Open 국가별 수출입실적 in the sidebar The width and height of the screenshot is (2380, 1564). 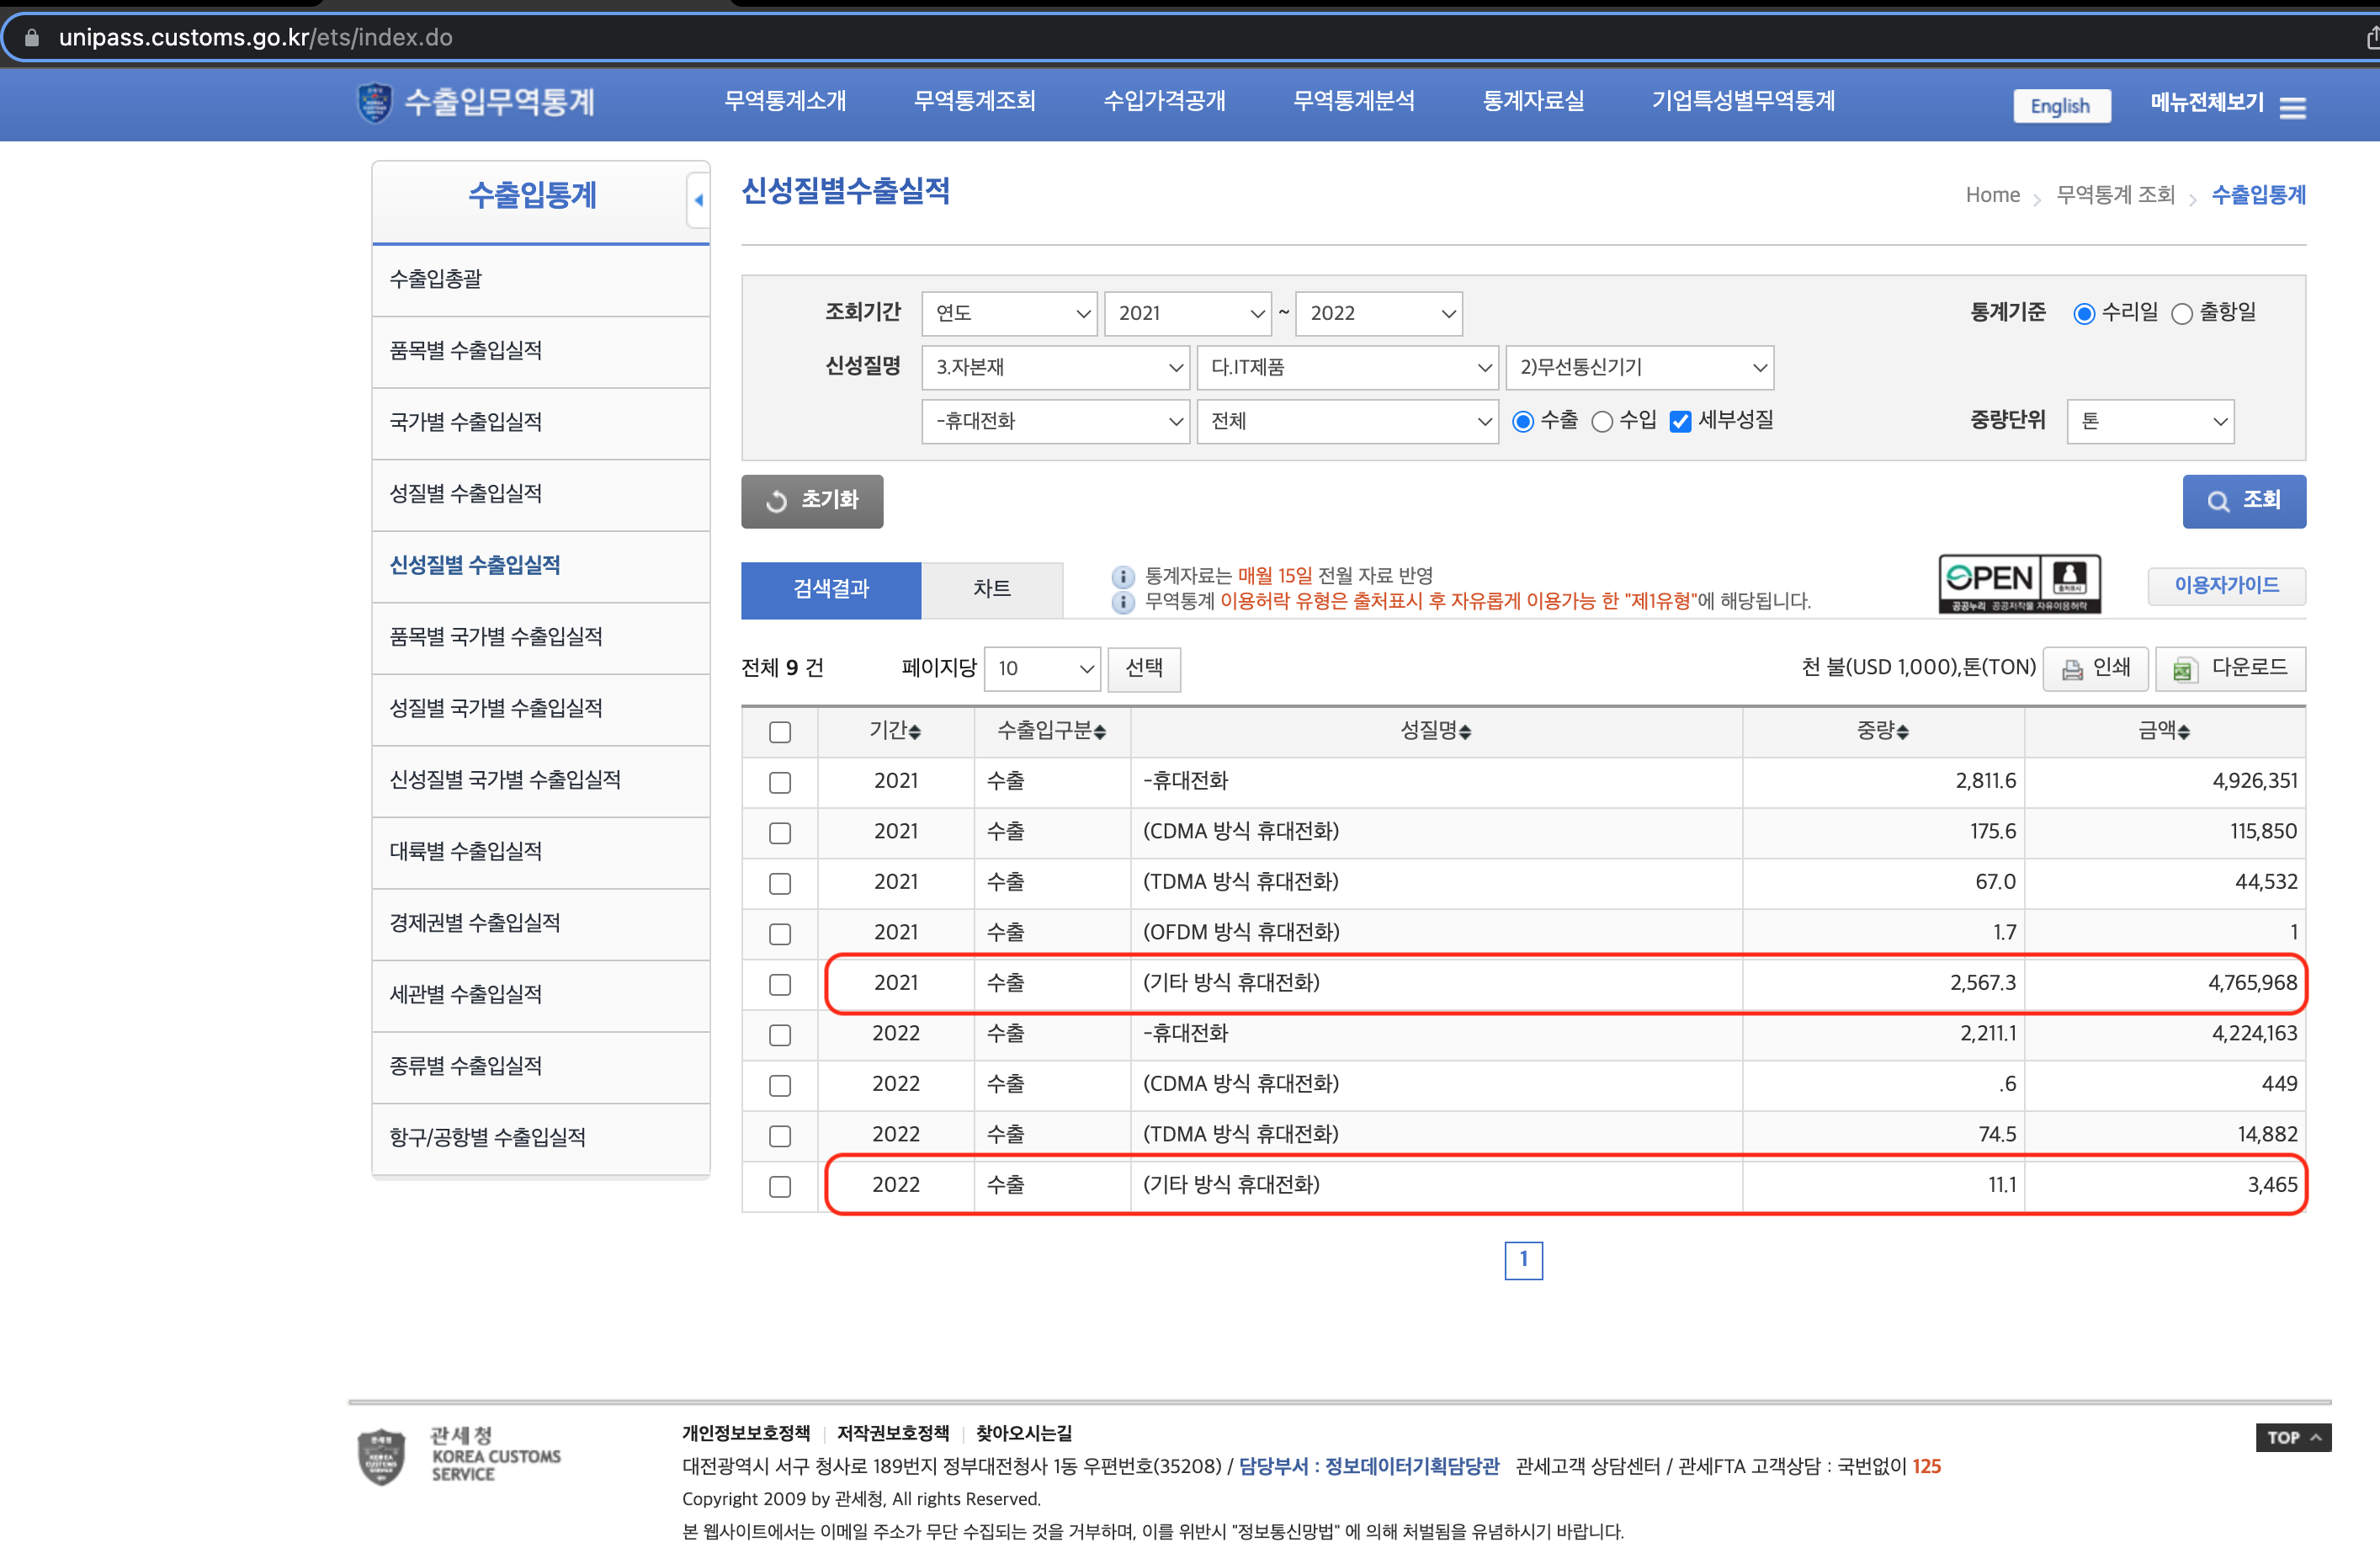click(466, 422)
